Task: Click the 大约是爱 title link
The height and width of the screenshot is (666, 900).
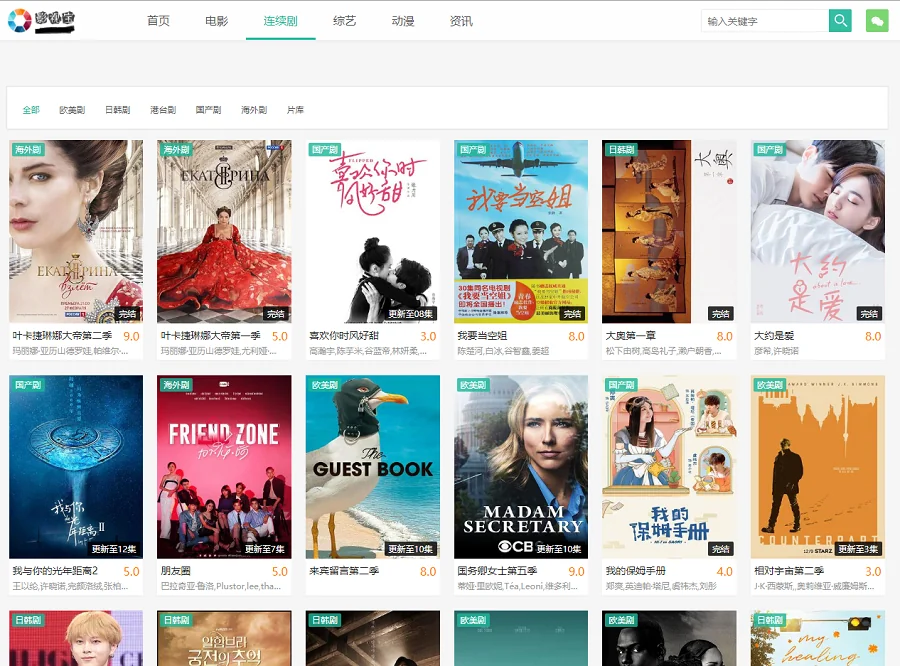Action: (x=774, y=336)
